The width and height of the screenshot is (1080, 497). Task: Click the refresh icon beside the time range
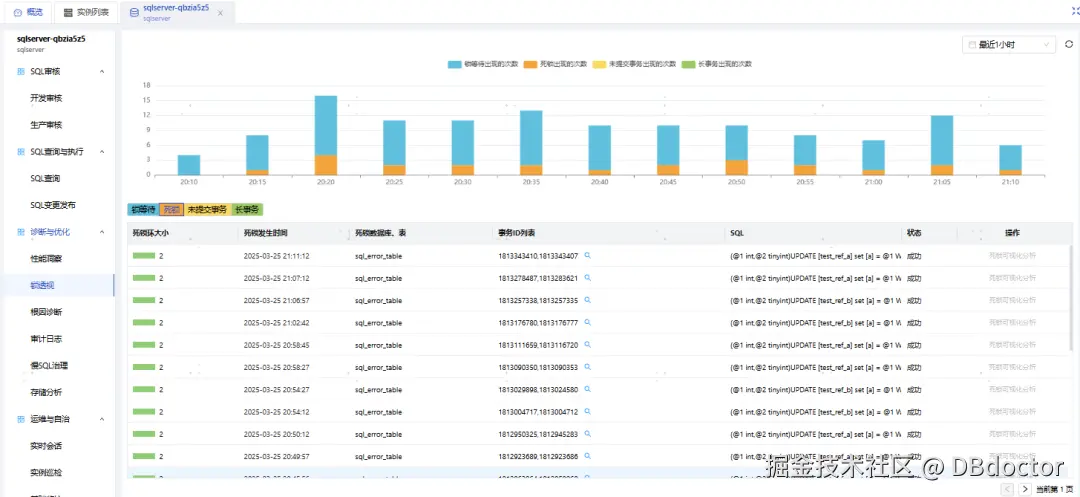(1068, 44)
